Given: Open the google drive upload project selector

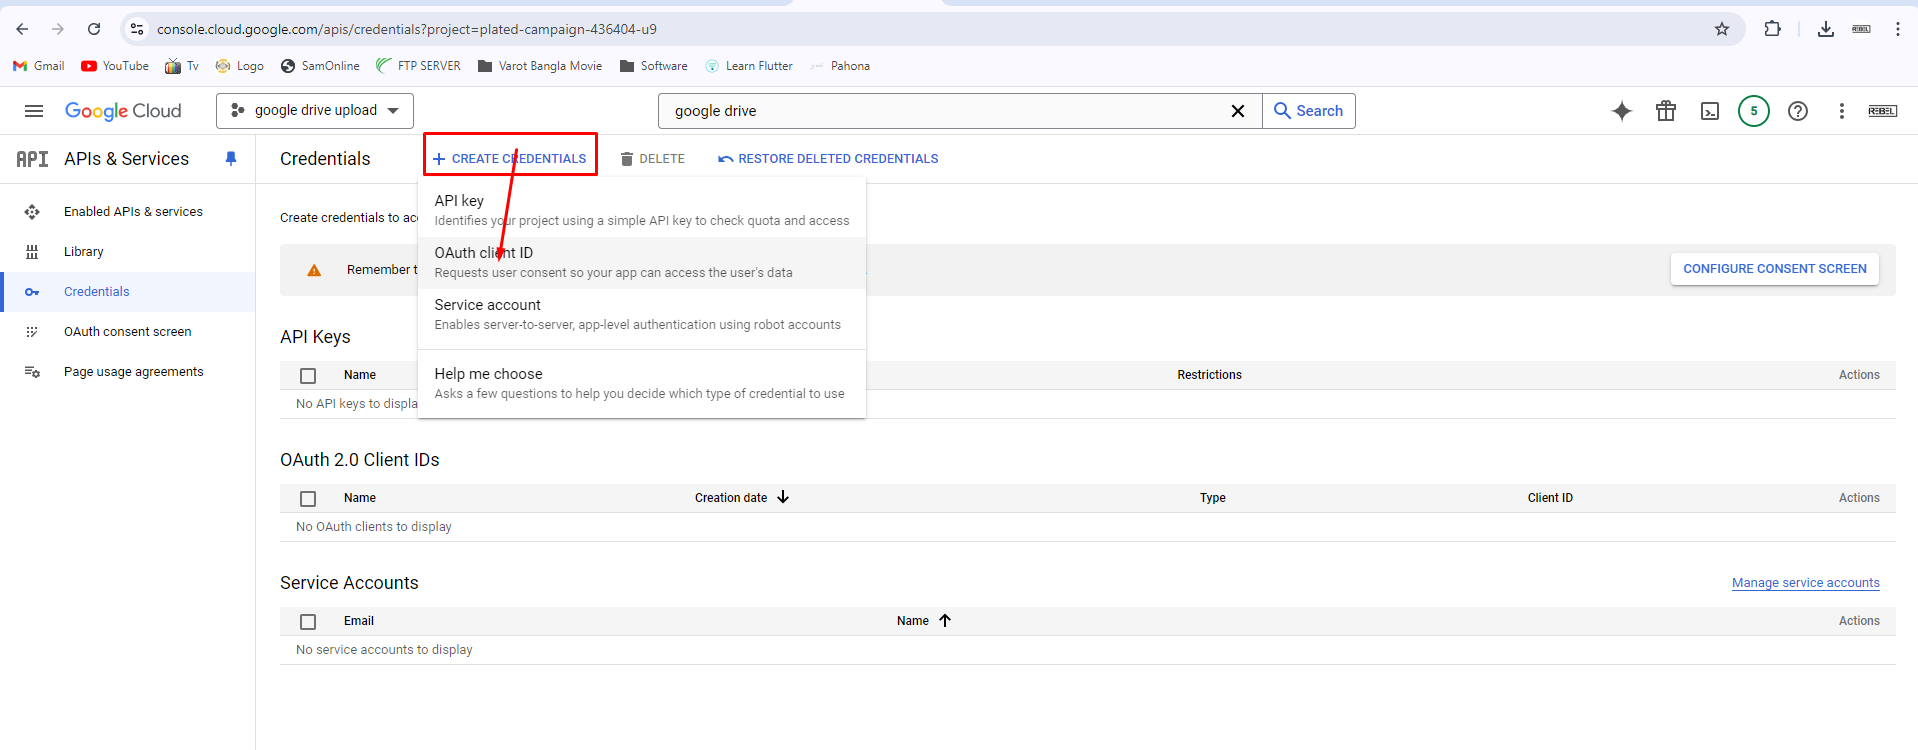Looking at the screenshot, I should [315, 111].
